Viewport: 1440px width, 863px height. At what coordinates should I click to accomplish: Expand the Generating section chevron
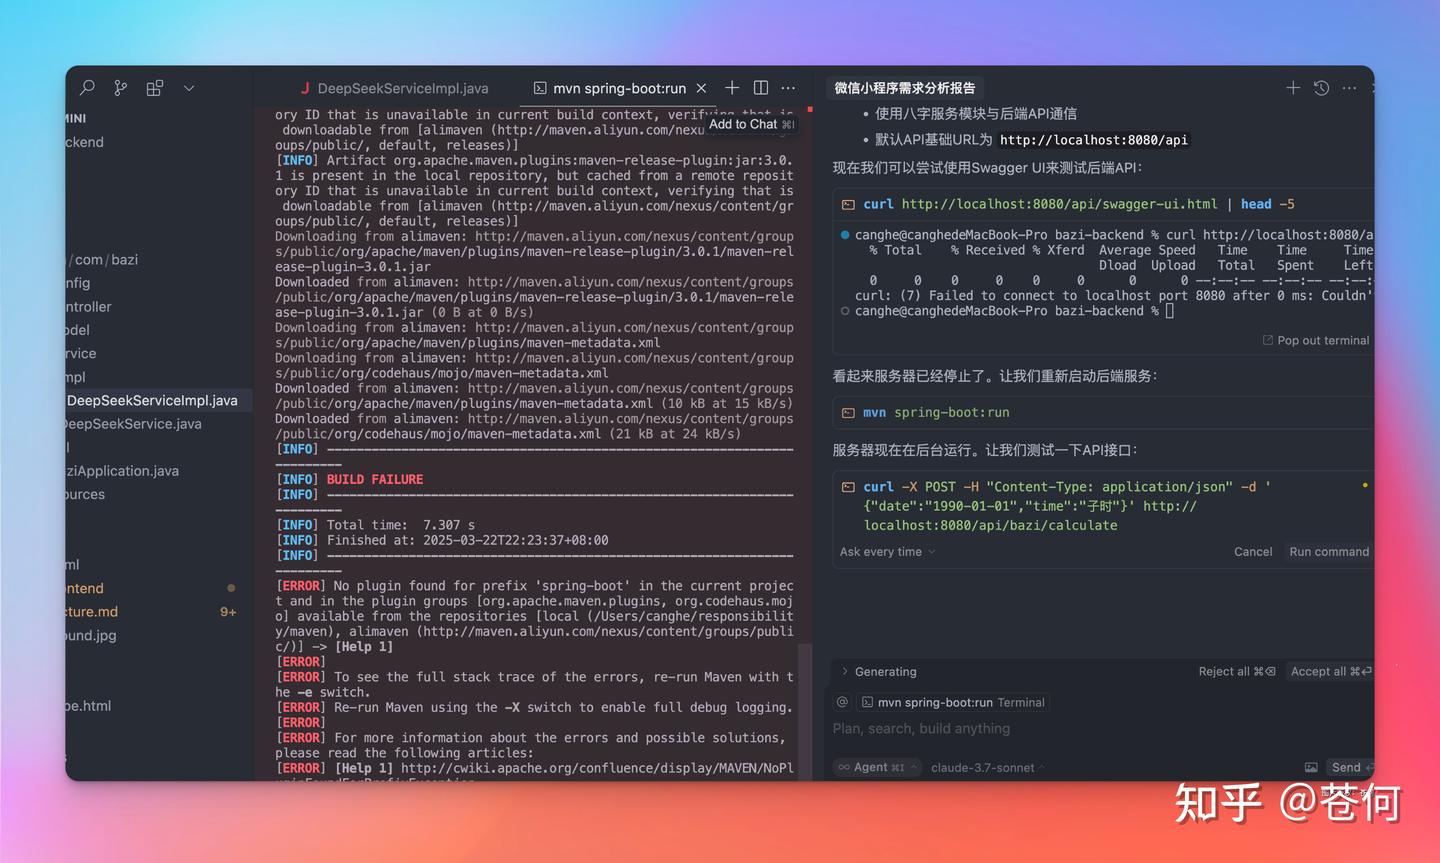point(844,671)
